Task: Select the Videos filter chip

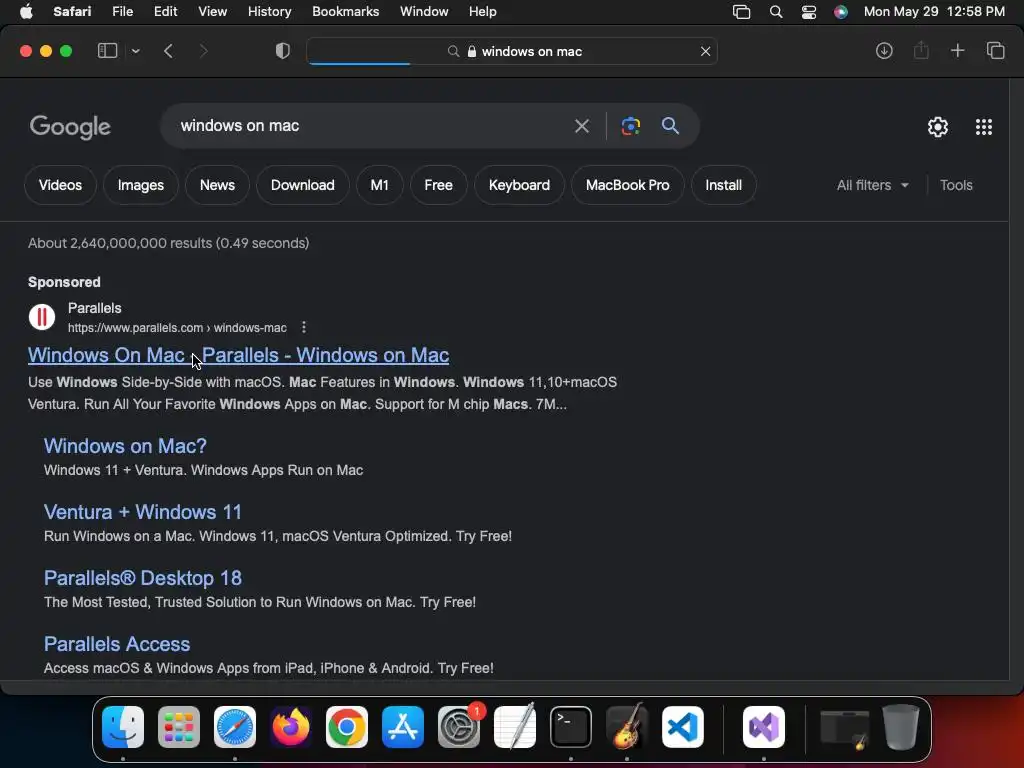Action: point(60,185)
